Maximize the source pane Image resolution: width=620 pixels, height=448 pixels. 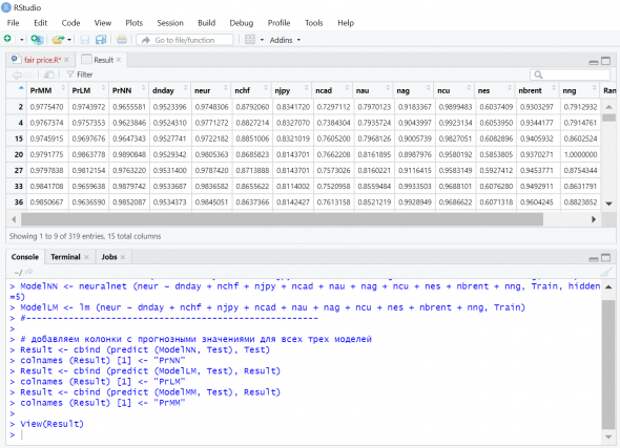606,61
